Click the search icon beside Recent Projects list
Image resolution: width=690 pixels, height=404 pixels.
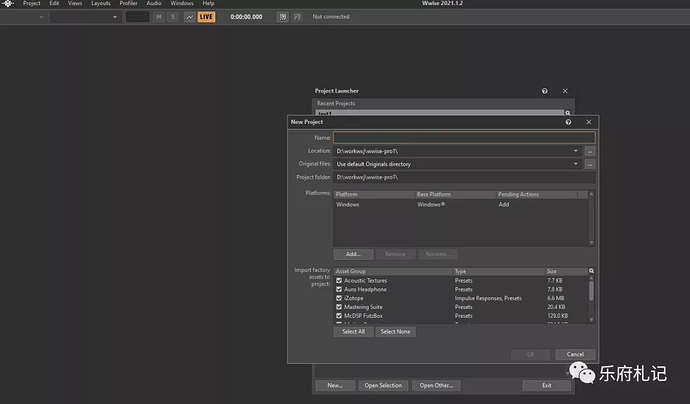point(567,113)
